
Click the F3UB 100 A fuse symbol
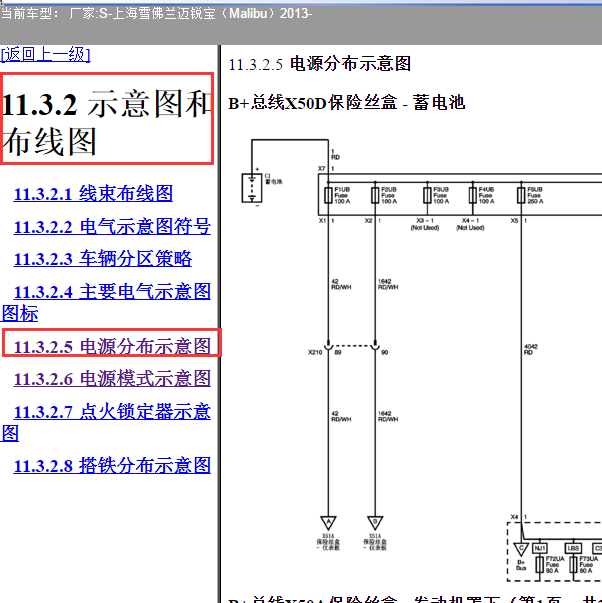[427, 195]
